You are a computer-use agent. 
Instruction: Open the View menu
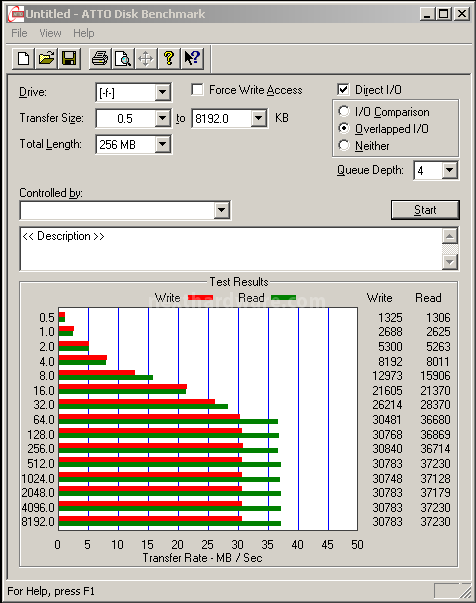point(50,33)
